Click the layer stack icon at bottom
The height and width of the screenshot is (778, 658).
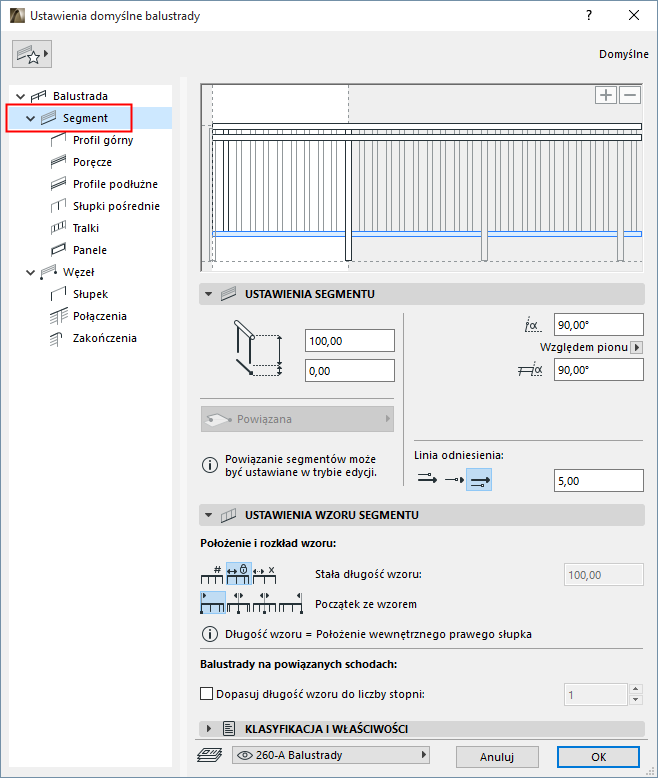(x=209, y=755)
